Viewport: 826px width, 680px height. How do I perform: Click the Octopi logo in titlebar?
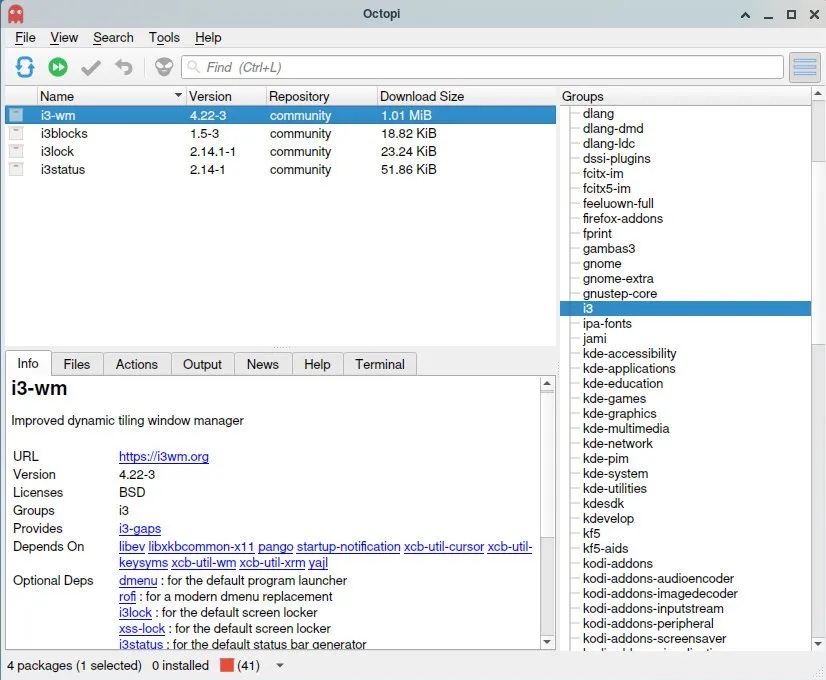click(16, 13)
